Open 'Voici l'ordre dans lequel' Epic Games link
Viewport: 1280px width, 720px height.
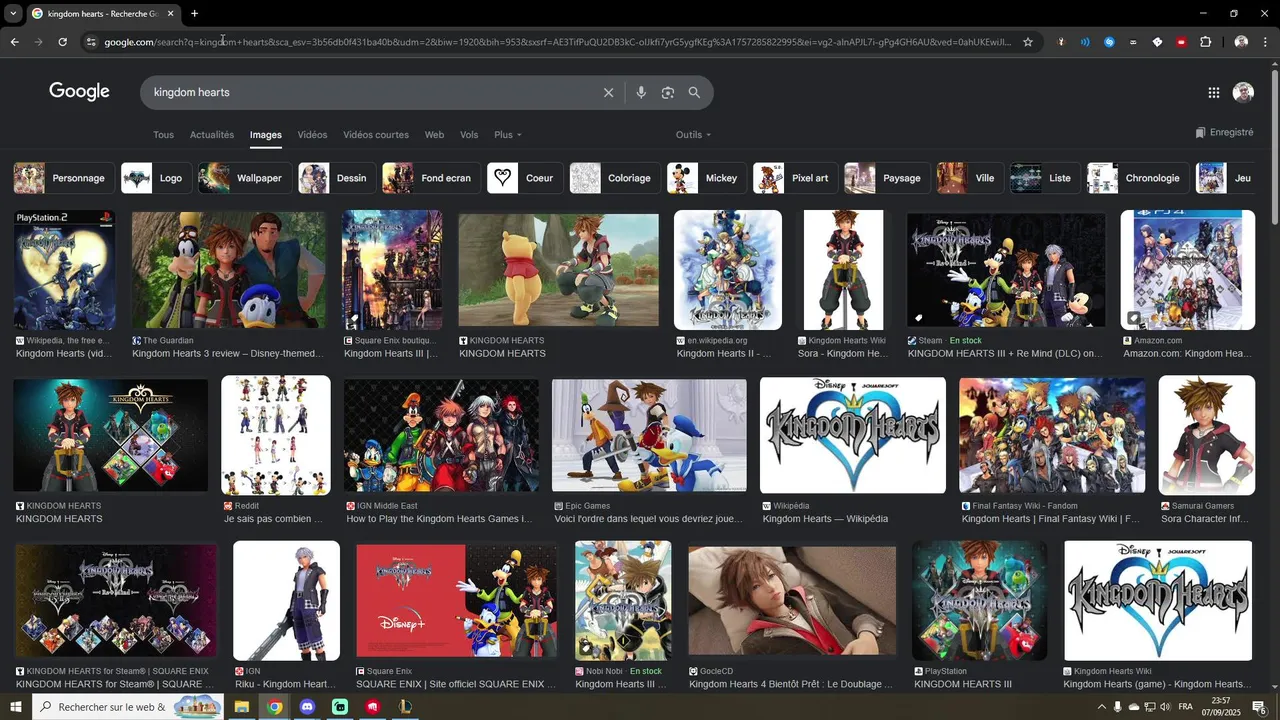click(x=649, y=519)
